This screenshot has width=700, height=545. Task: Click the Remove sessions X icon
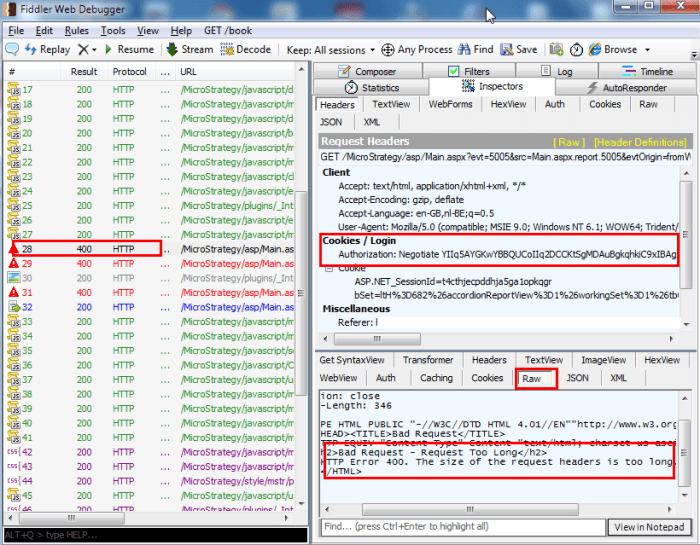(83, 49)
